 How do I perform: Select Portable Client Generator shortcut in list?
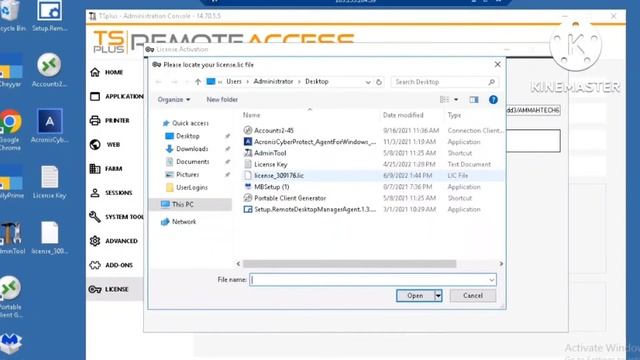(290, 198)
